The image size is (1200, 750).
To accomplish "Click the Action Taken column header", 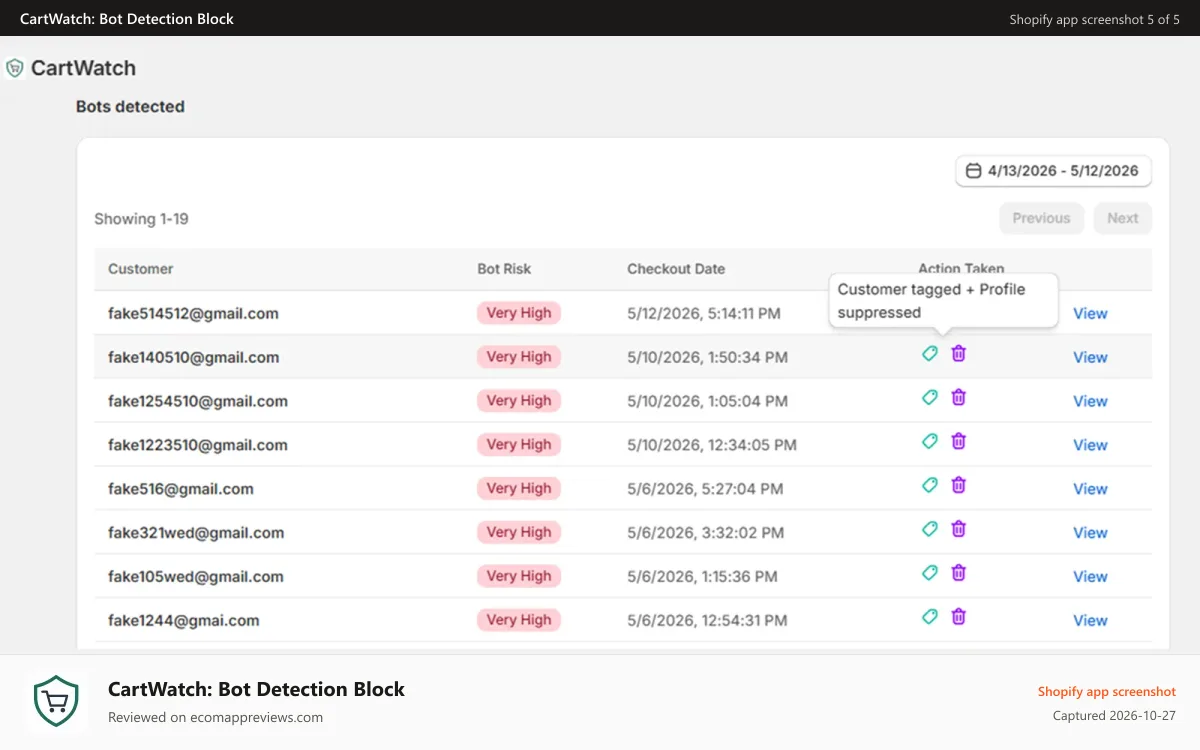I will (961, 269).
